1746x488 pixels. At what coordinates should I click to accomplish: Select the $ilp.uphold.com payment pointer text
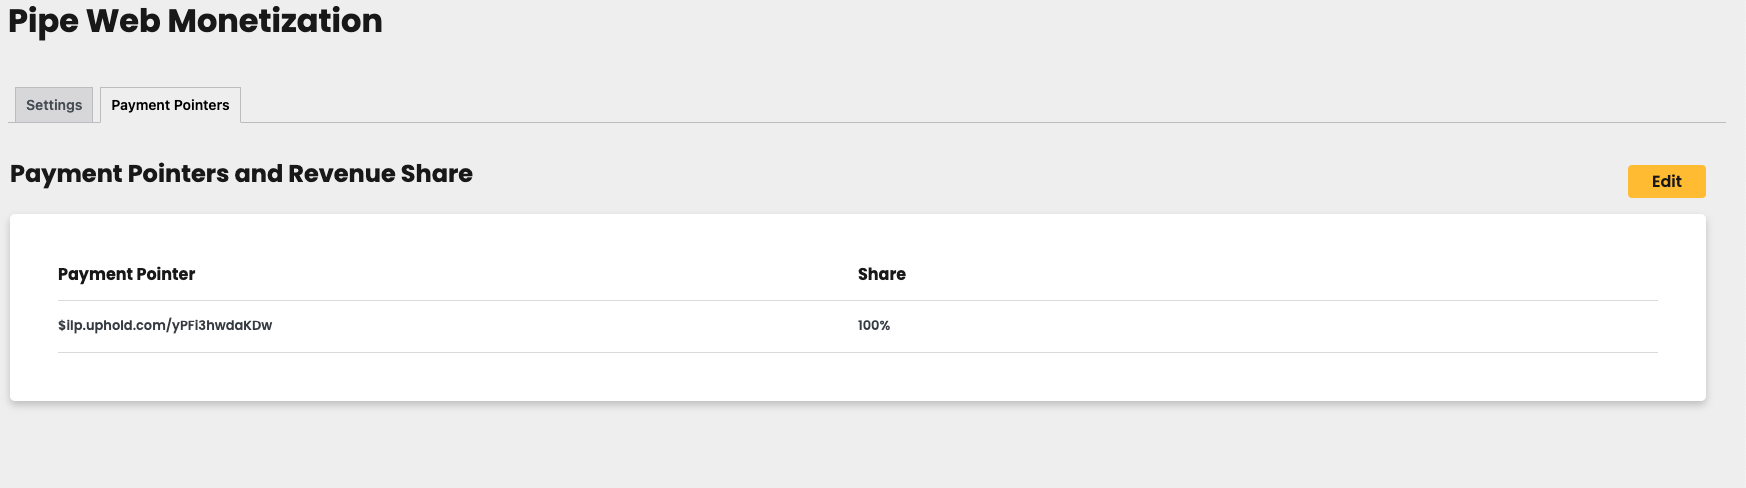(165, 325)
